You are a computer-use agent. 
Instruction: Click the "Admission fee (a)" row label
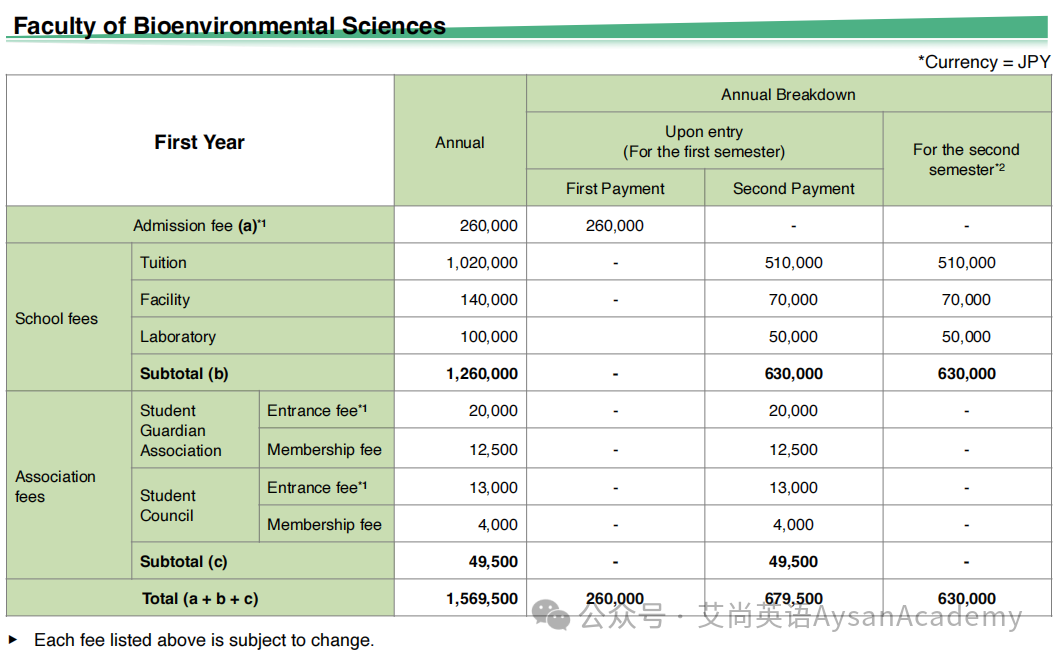tap(199, 226)
